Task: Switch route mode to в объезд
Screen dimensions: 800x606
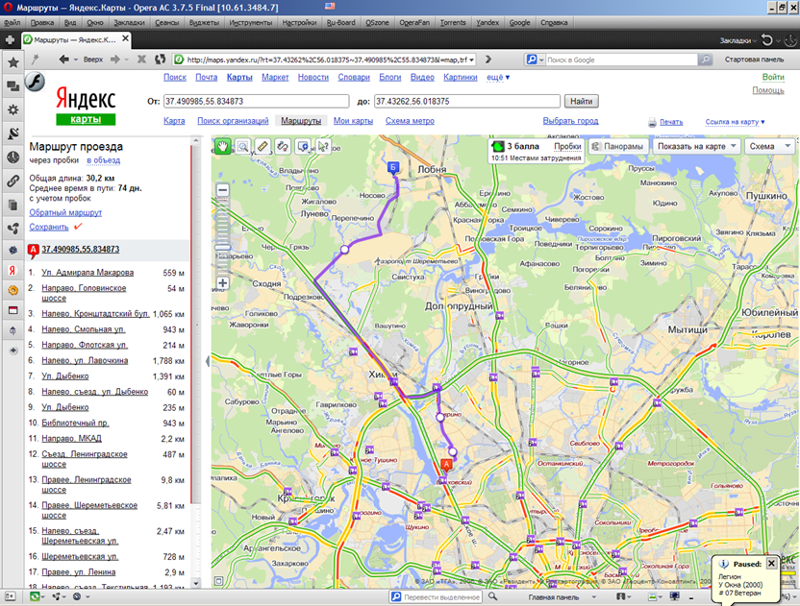Action: coord(103,160)
